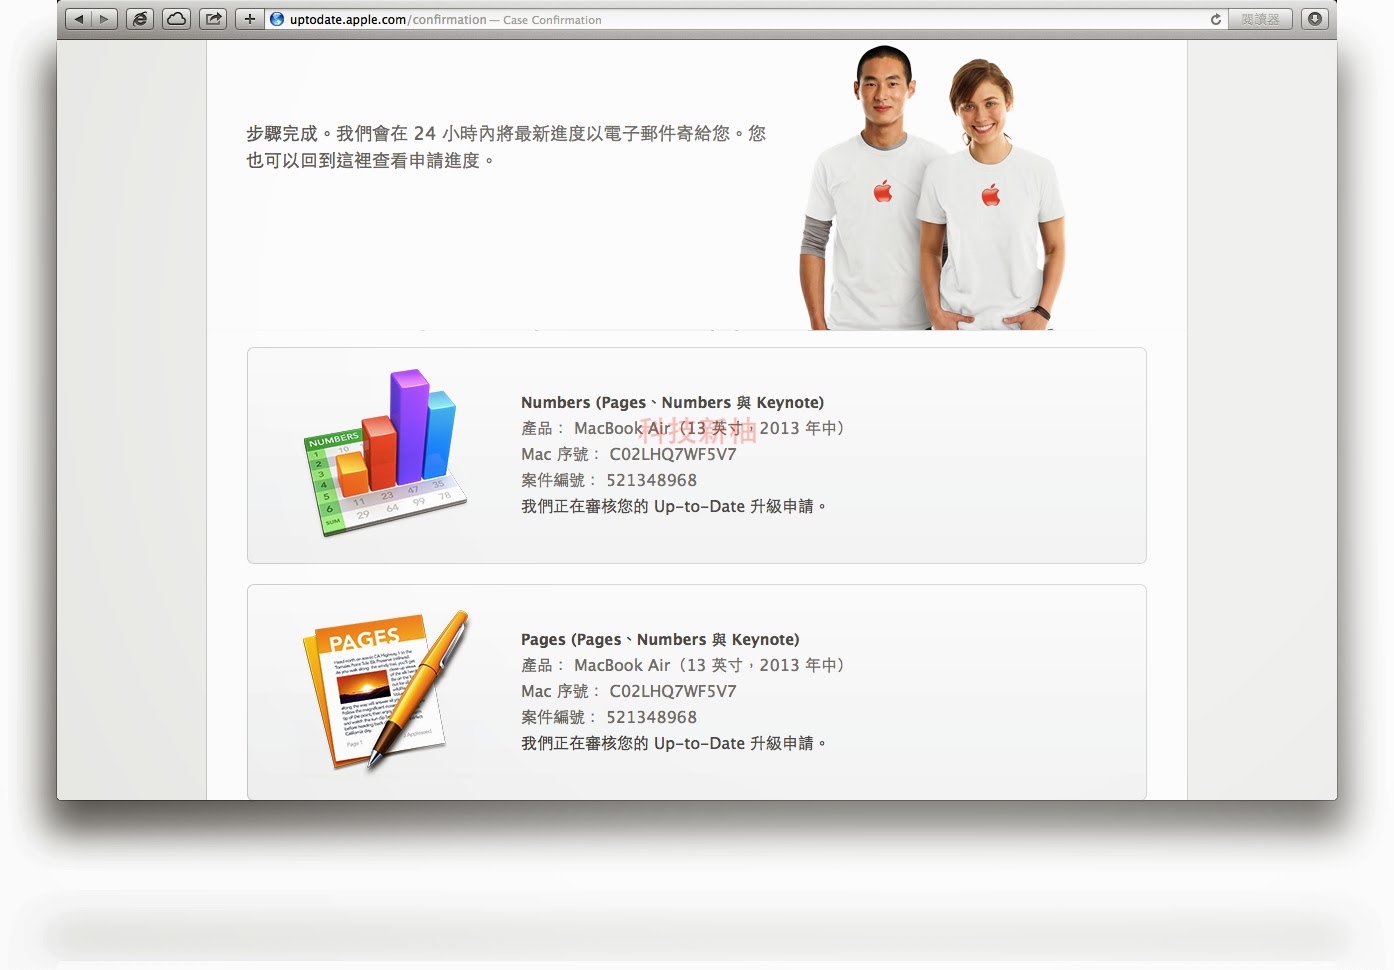The image size is (1394, 970).
Task: Click the Numbers (Pages、Numbers 與 Keynote) heading
Action: pyautogui.click(x=672, y=402)
